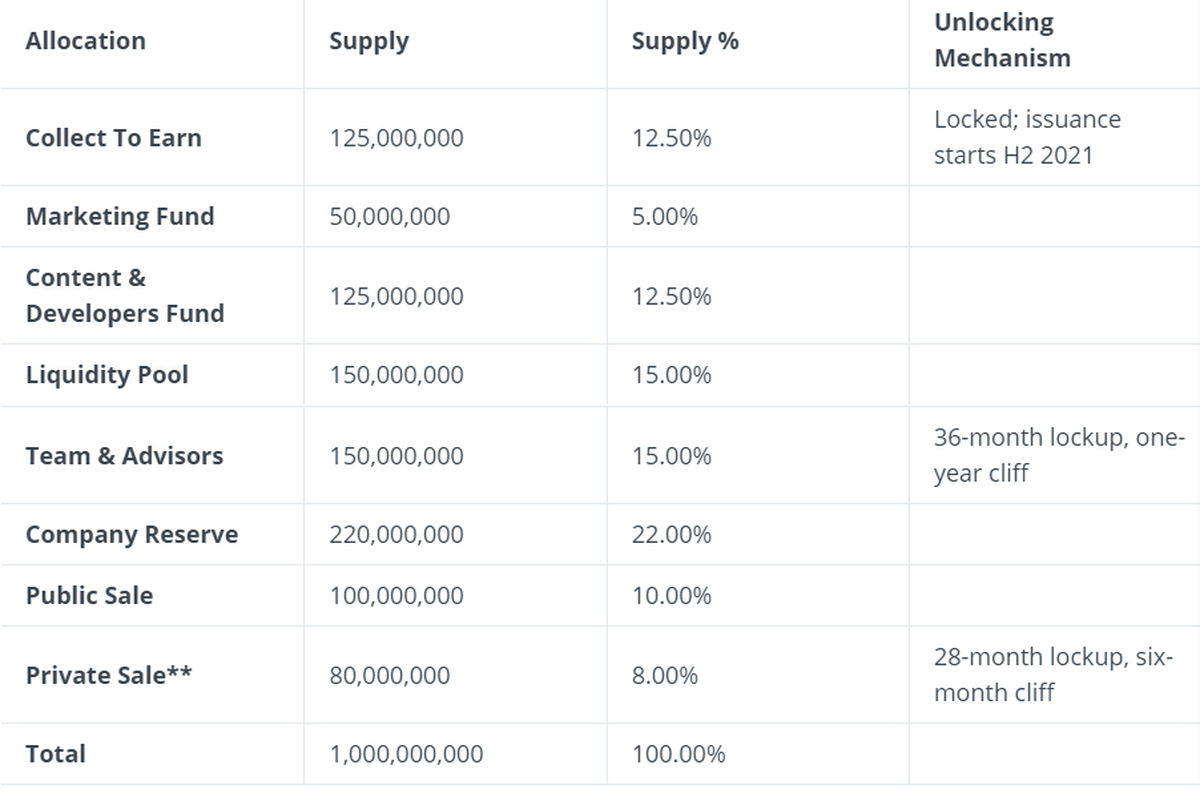Screen dimensions: 1200x793
Task: Click the 80,000,000 supply value
Action: tap(390, 675)
